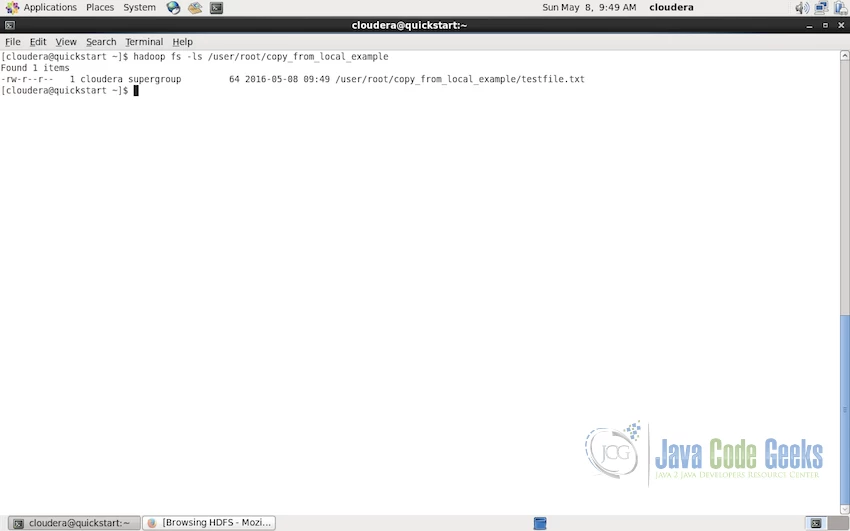Open the View menu
Viewport: 850px width, 531px height.
pos(66,42)
